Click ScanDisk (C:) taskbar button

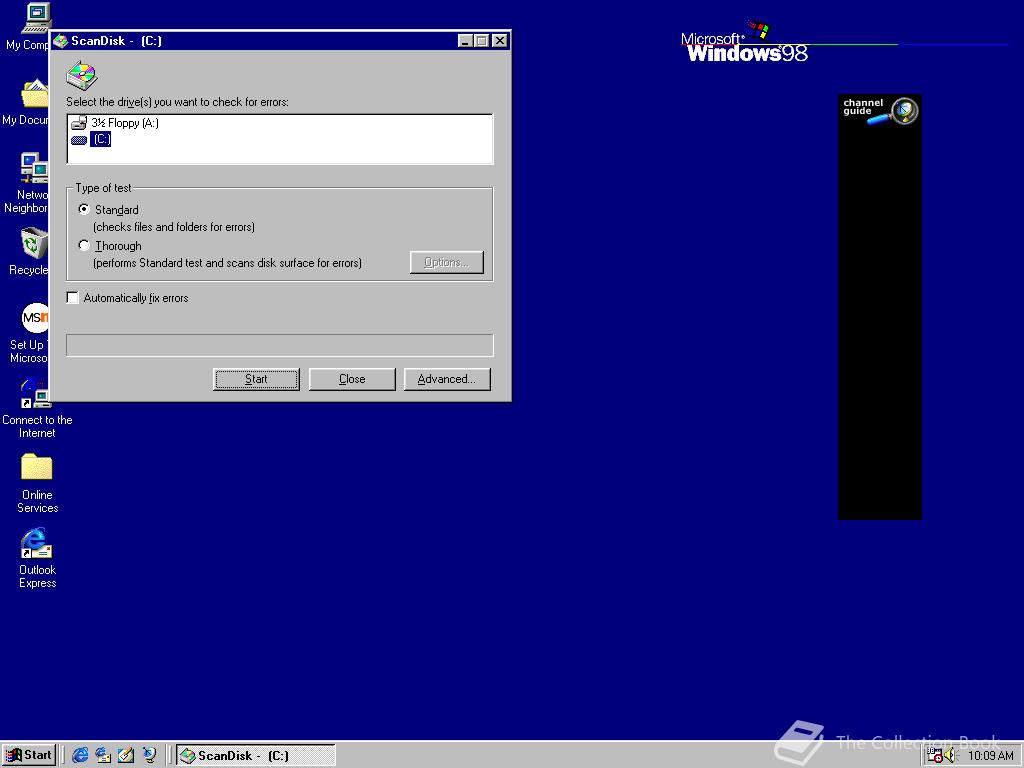point(256,756)
